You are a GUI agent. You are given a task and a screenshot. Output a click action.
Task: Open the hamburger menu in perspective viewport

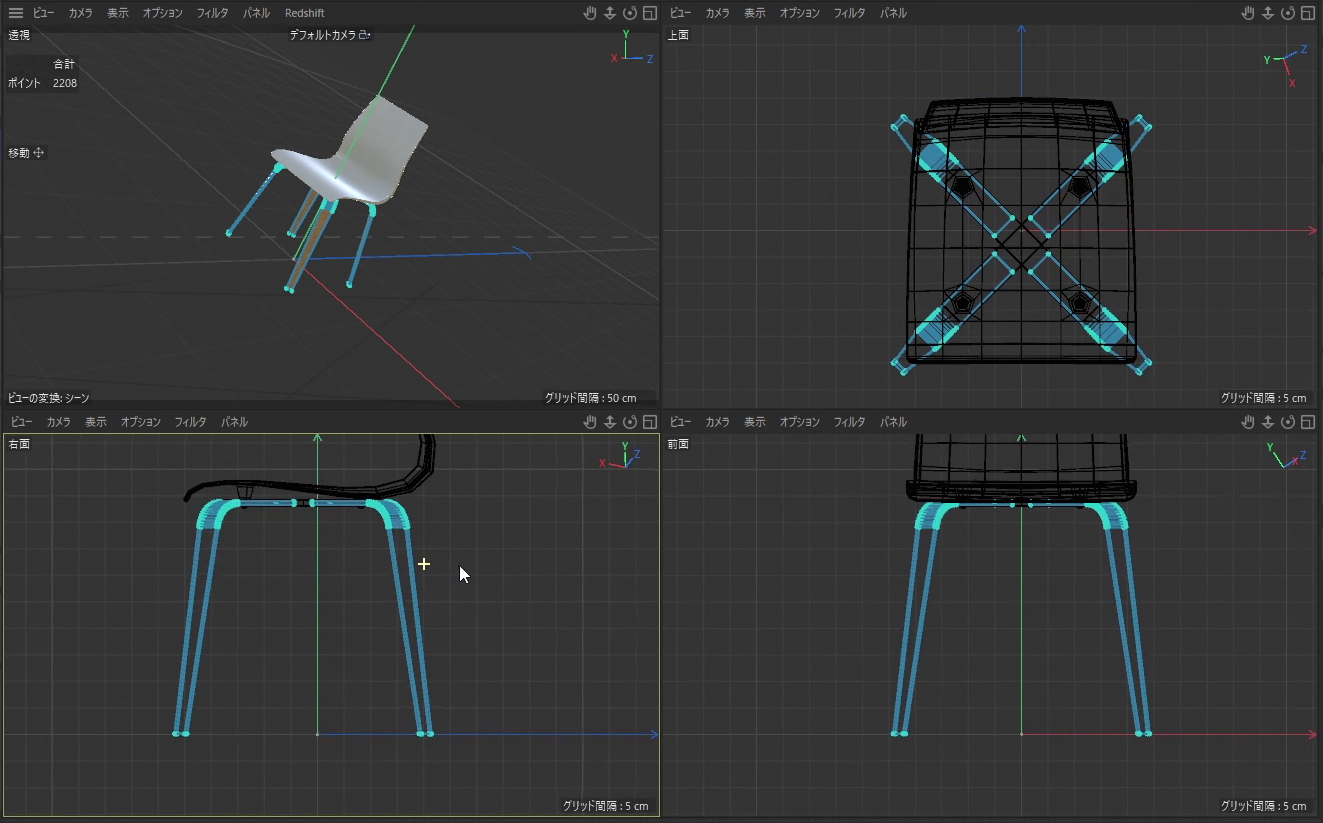coord(16,13)
